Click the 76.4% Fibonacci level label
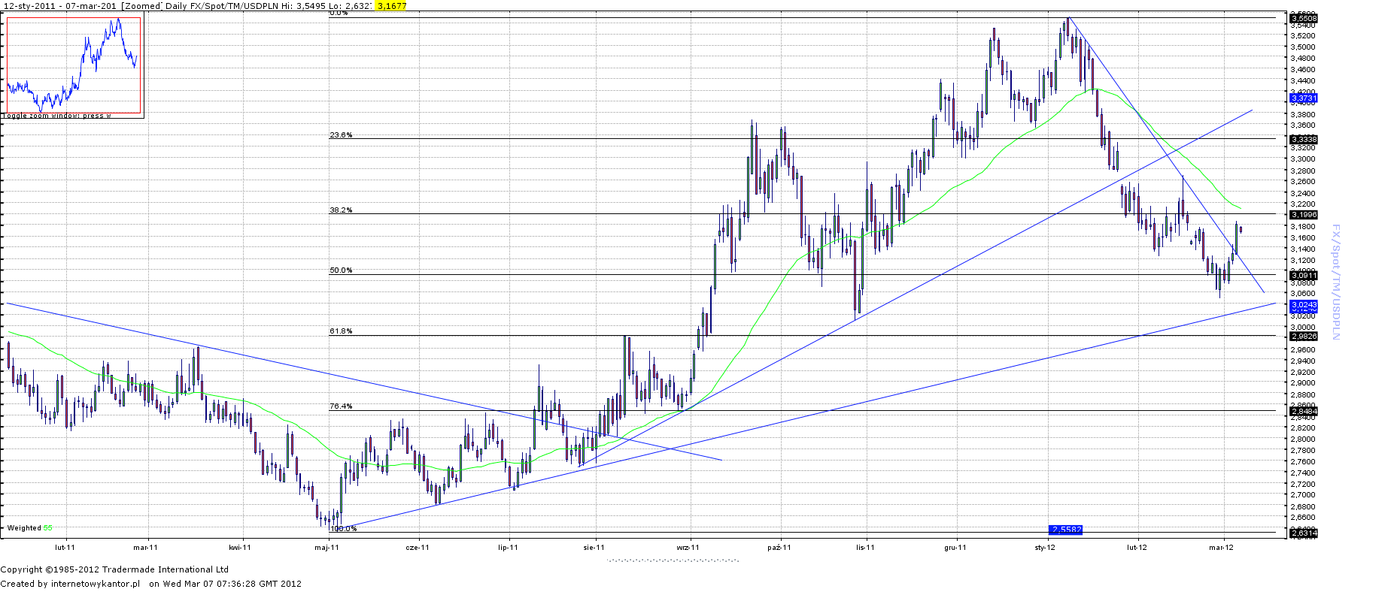 point(341,406)
